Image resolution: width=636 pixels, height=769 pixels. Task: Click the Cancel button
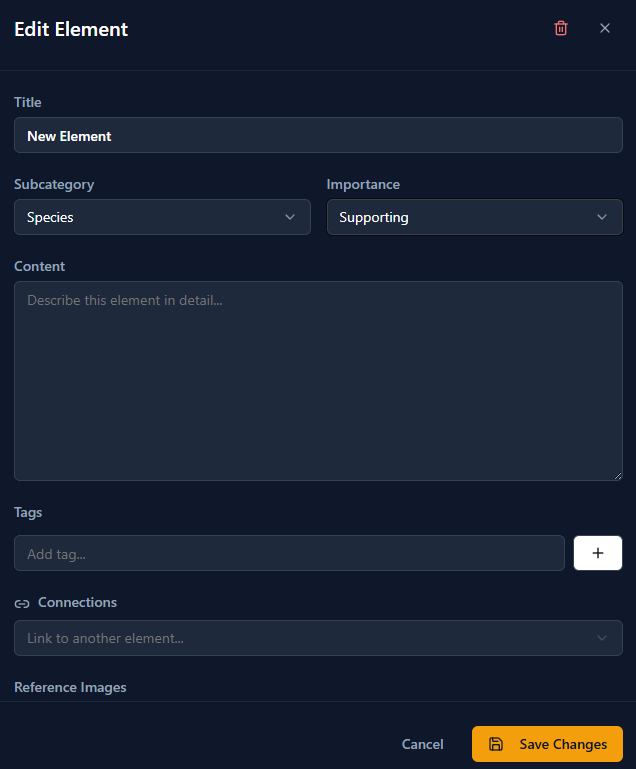point(422,744)
